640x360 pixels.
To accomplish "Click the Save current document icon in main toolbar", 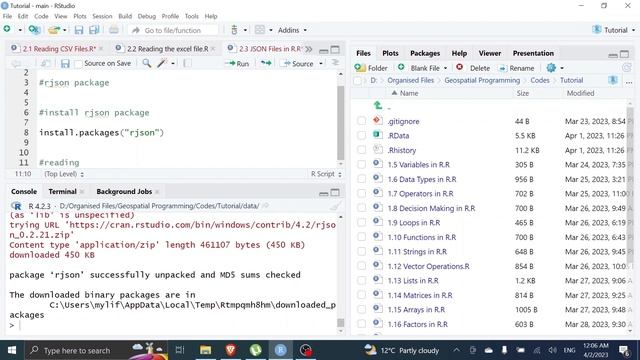I will click(x=79, y=30).
